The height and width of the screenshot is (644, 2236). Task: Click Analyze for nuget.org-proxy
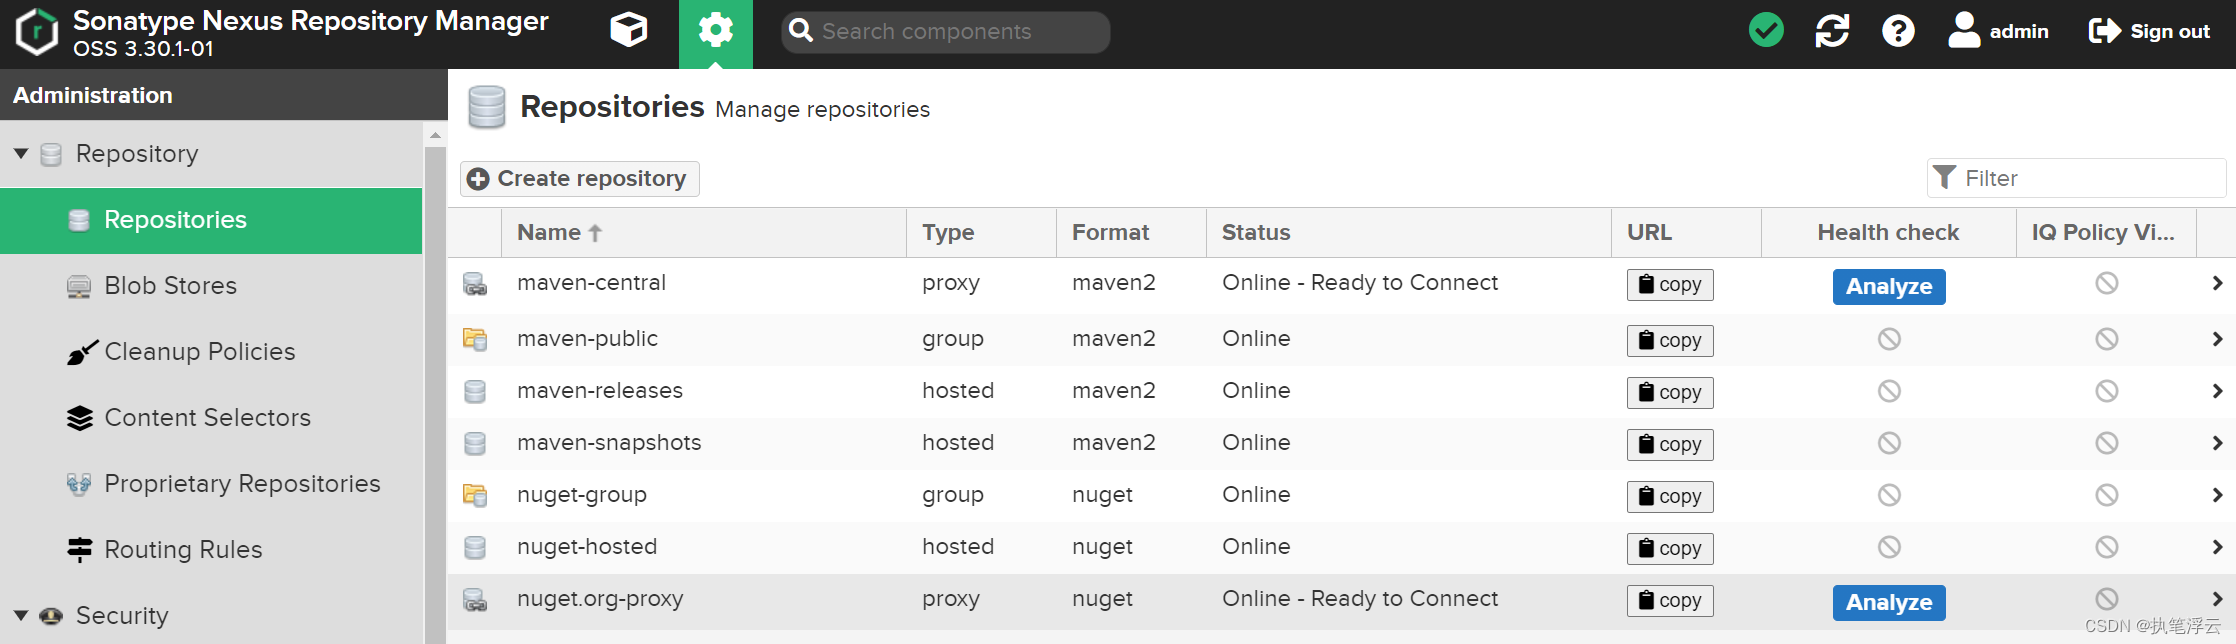coord(1889,603)
